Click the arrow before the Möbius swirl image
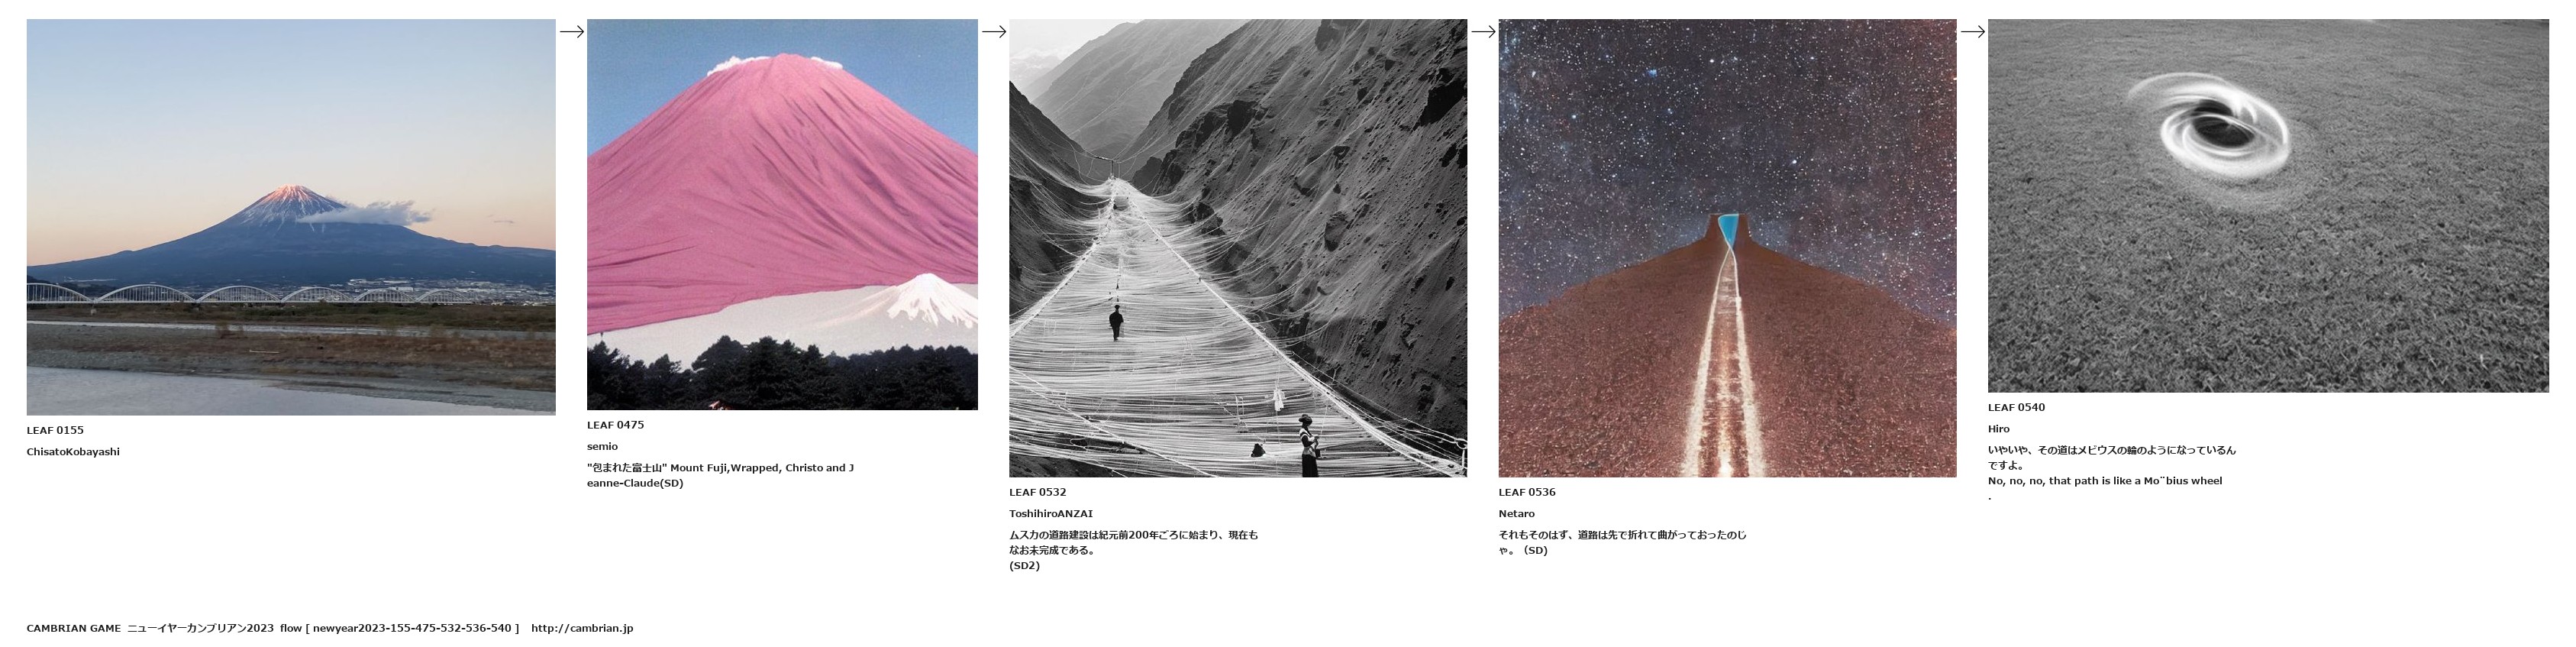This screenshot has width=2576, height=647. point(1972,32)
